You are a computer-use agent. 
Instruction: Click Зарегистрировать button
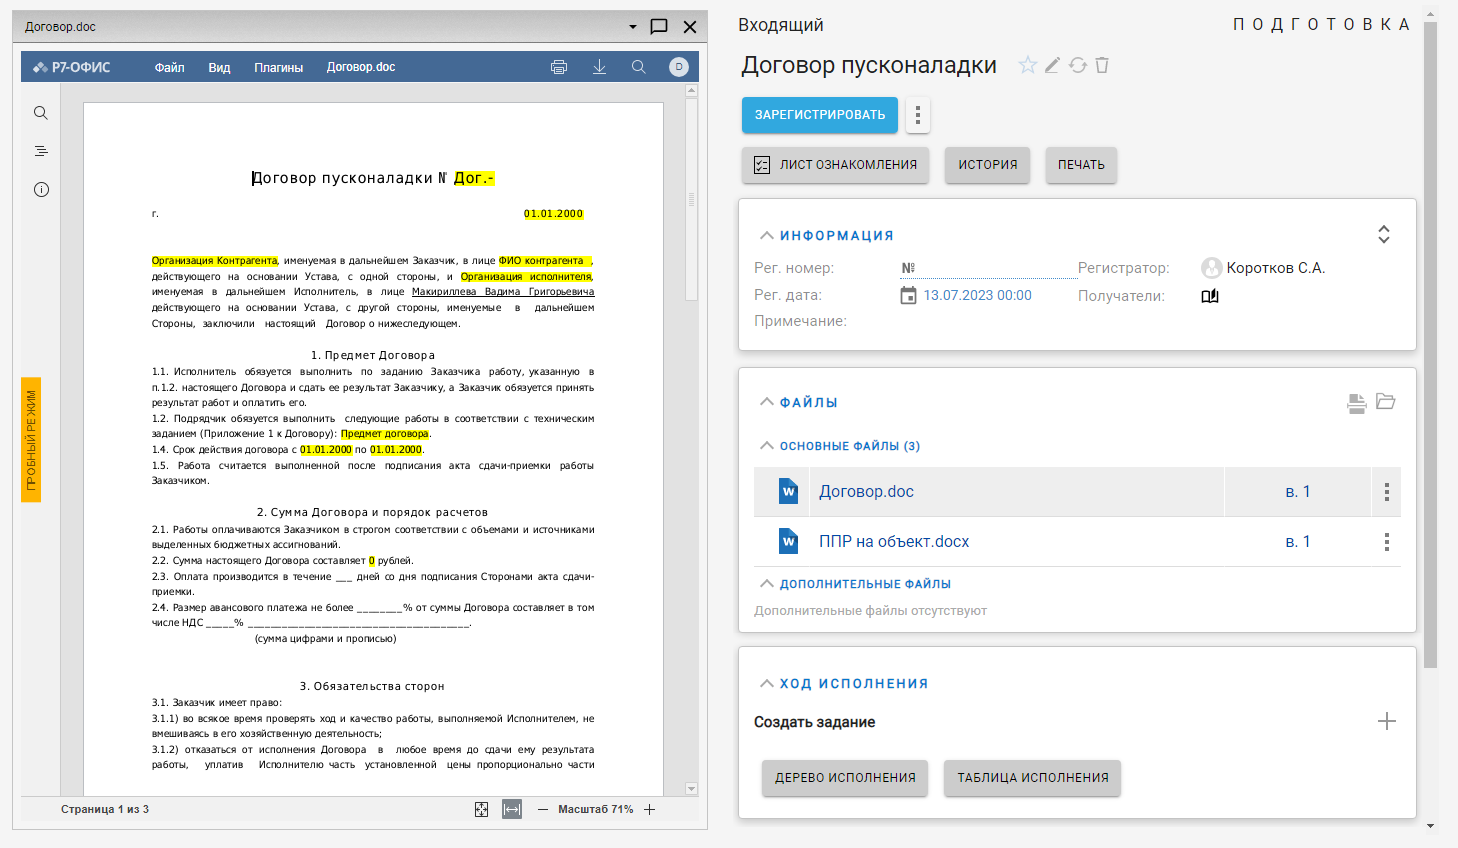point(820,115)
